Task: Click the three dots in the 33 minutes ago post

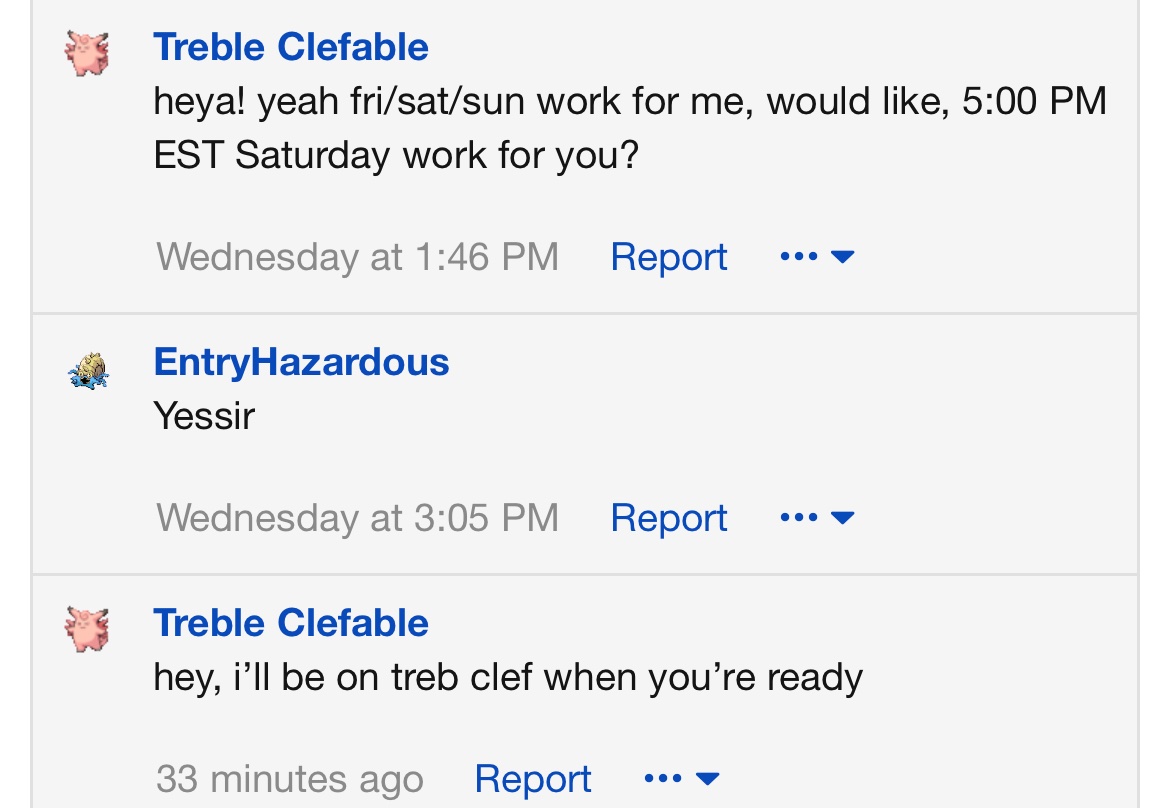Action: 663,778
